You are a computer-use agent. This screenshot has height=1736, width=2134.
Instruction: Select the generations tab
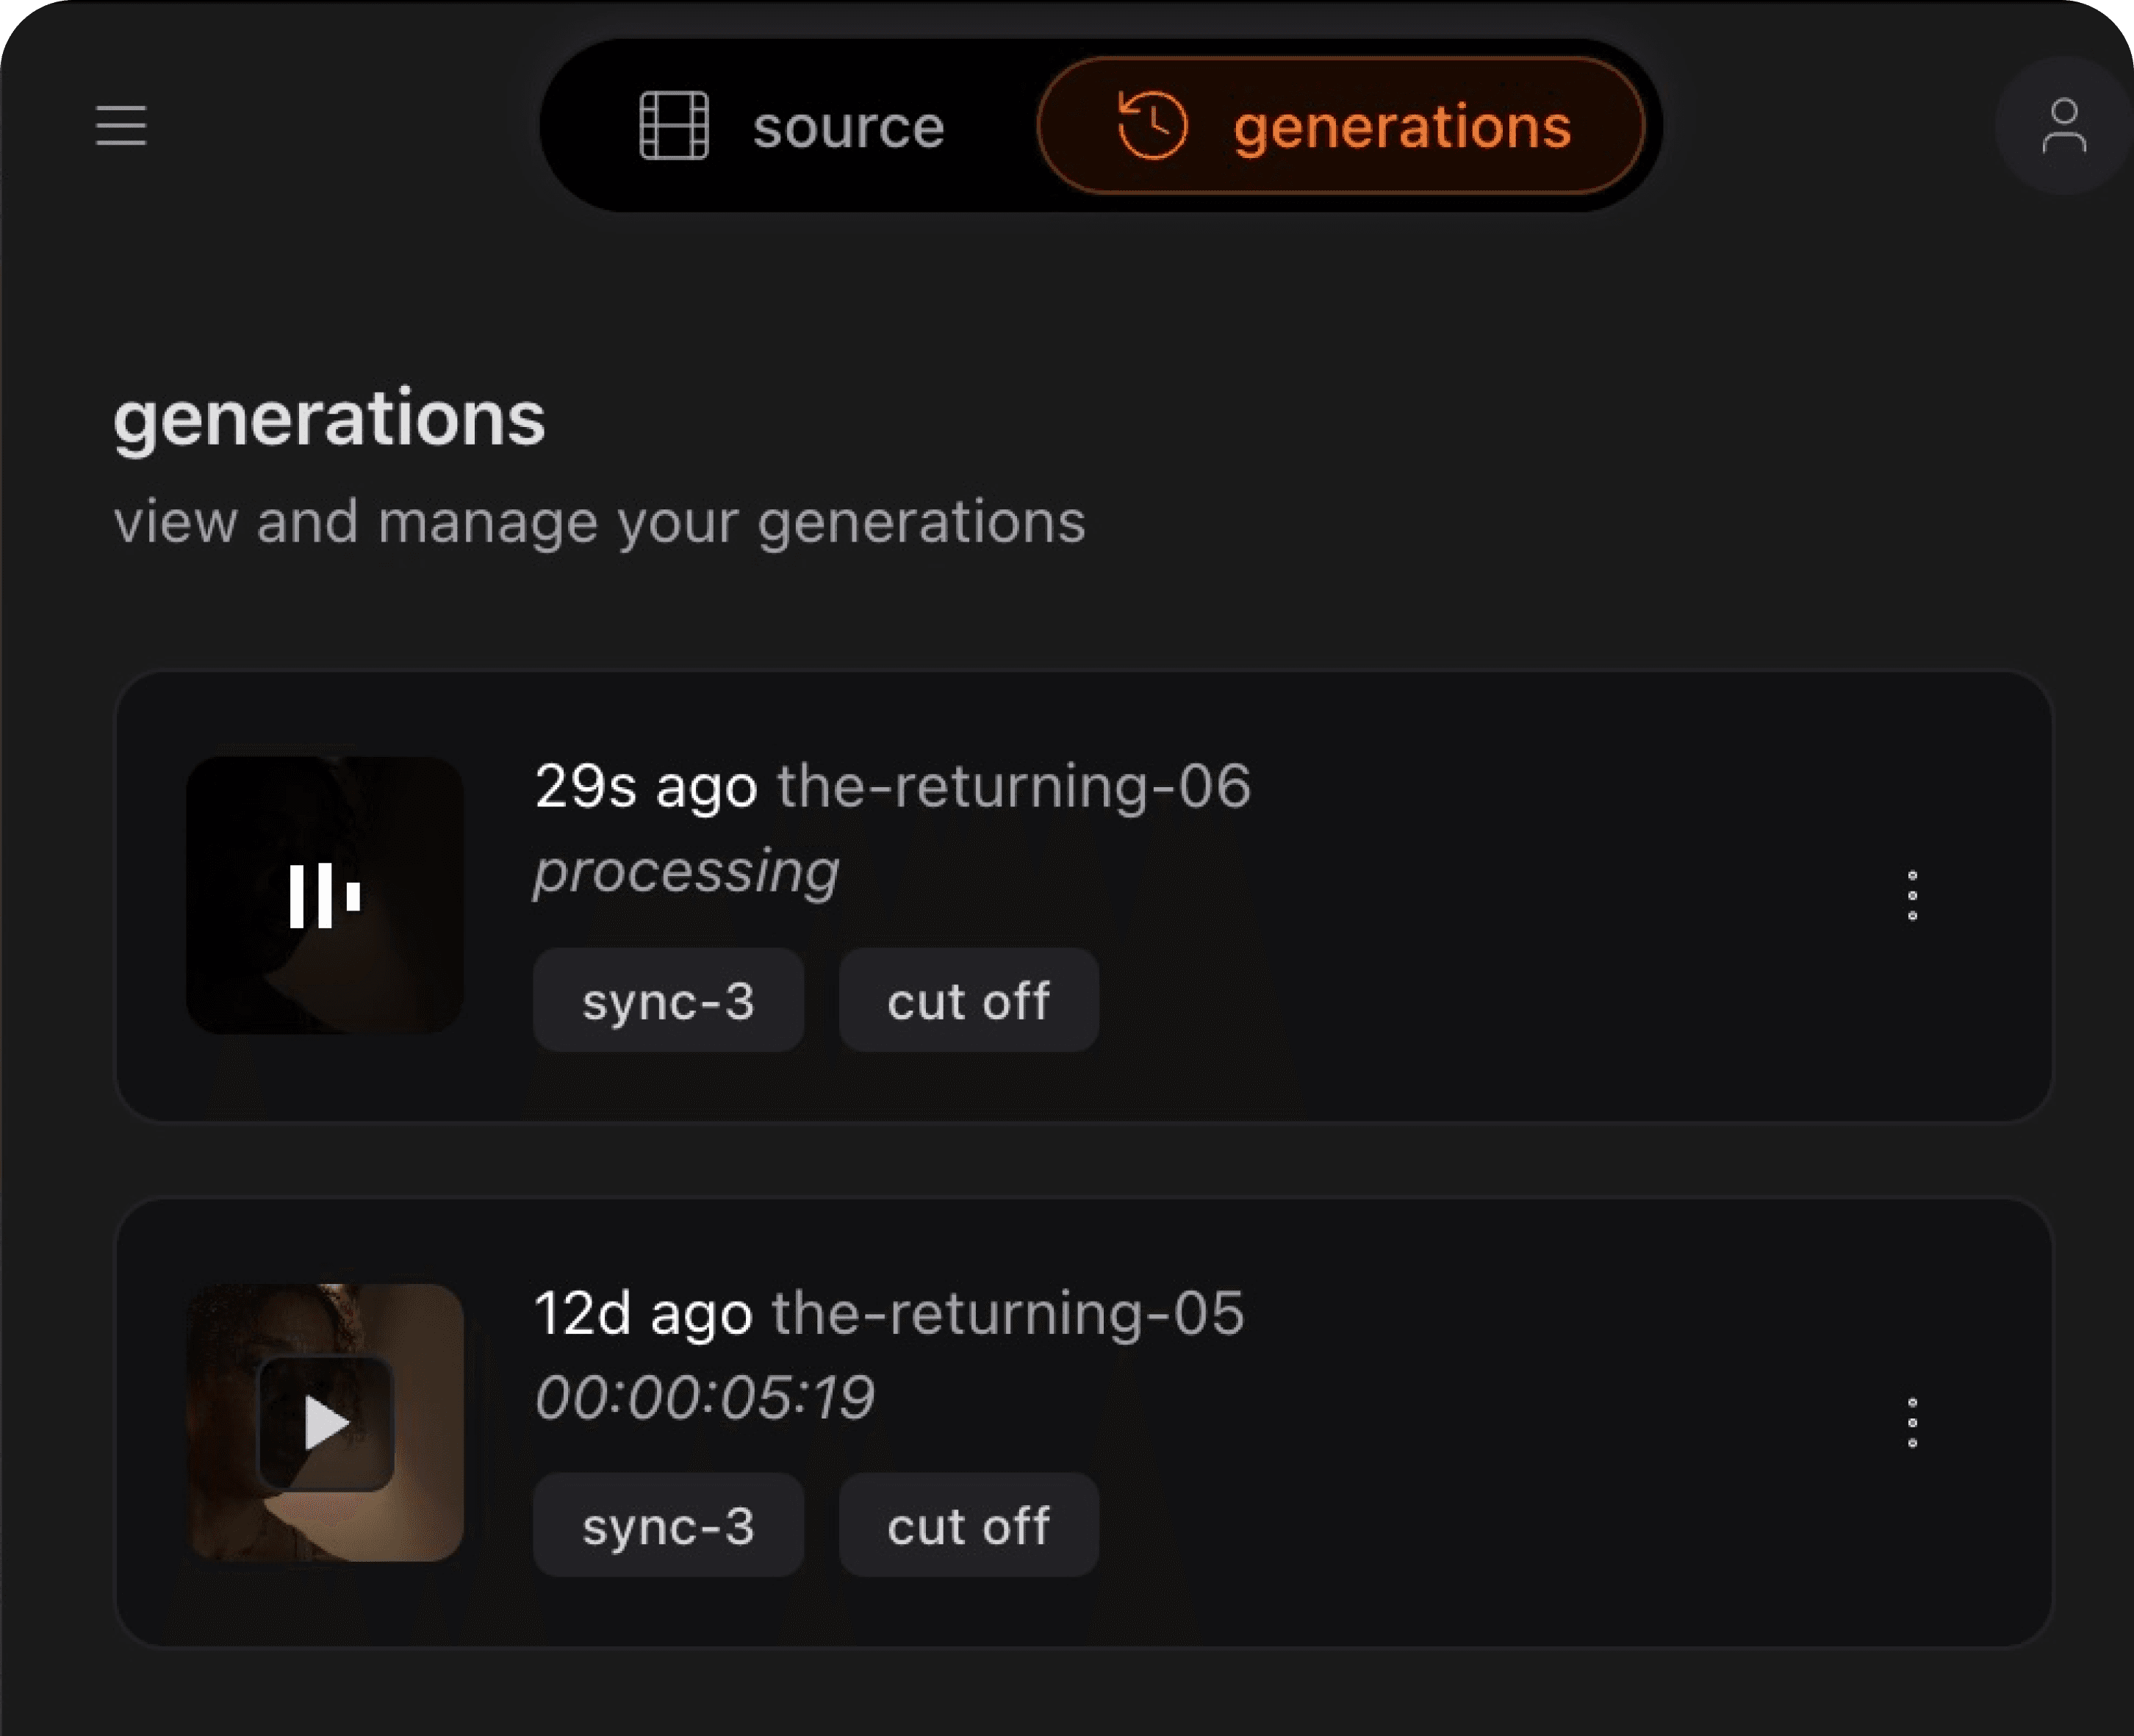click(1341, 126)
